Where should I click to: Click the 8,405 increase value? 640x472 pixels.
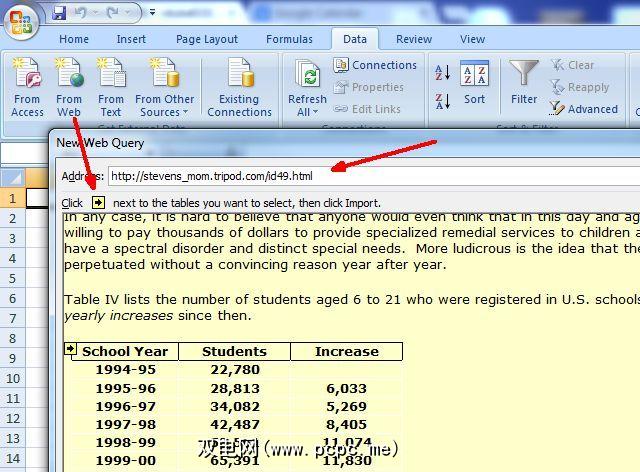(x=346, y=424)
